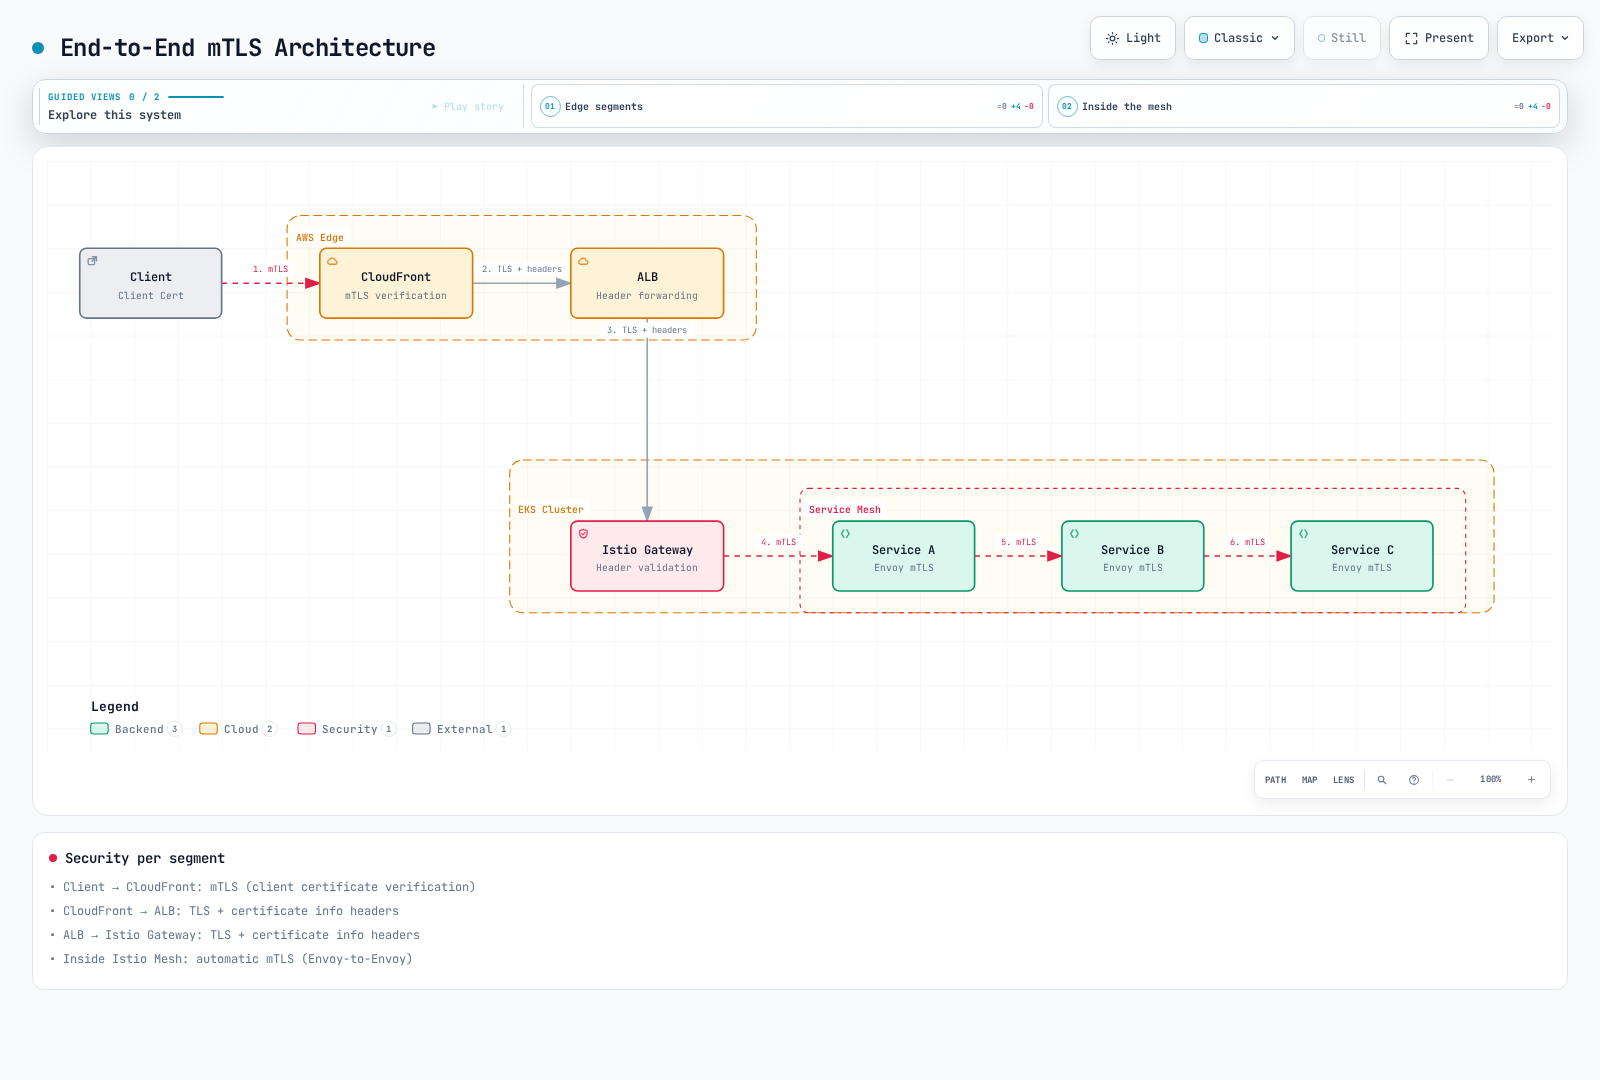Click the 100% zoom level reset
The image size is (1600, 1080).
pos(1491,780)
